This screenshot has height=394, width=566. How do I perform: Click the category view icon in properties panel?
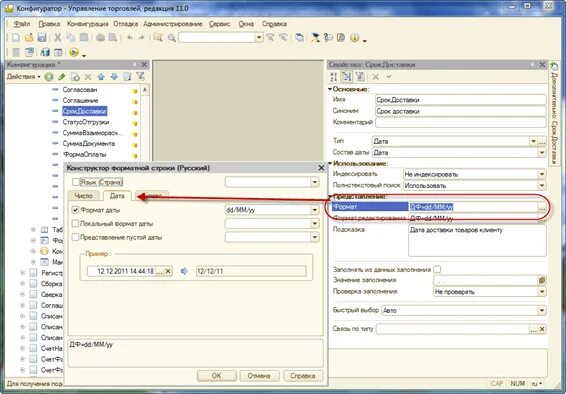coord(347,76)
